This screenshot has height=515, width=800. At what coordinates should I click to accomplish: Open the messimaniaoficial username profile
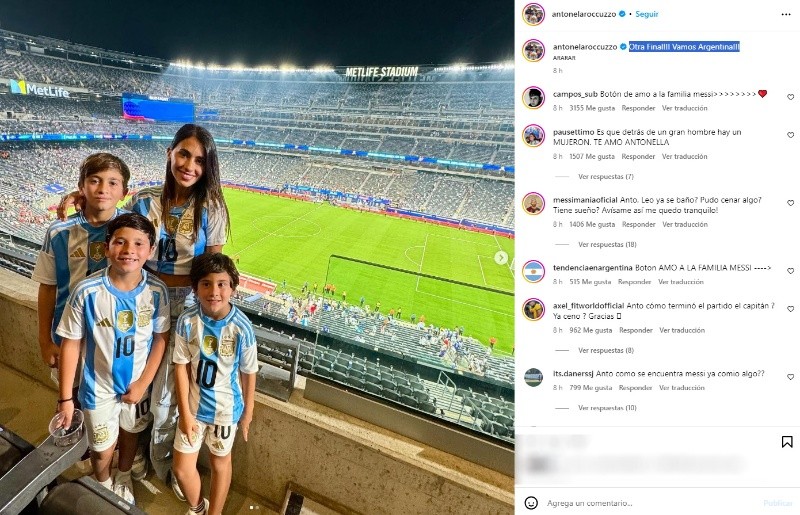point(585,200)
